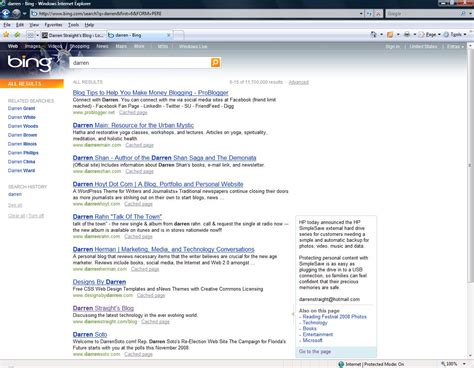Select the Maps link on Bing
The image size is (474, 368).
(121, 46)
